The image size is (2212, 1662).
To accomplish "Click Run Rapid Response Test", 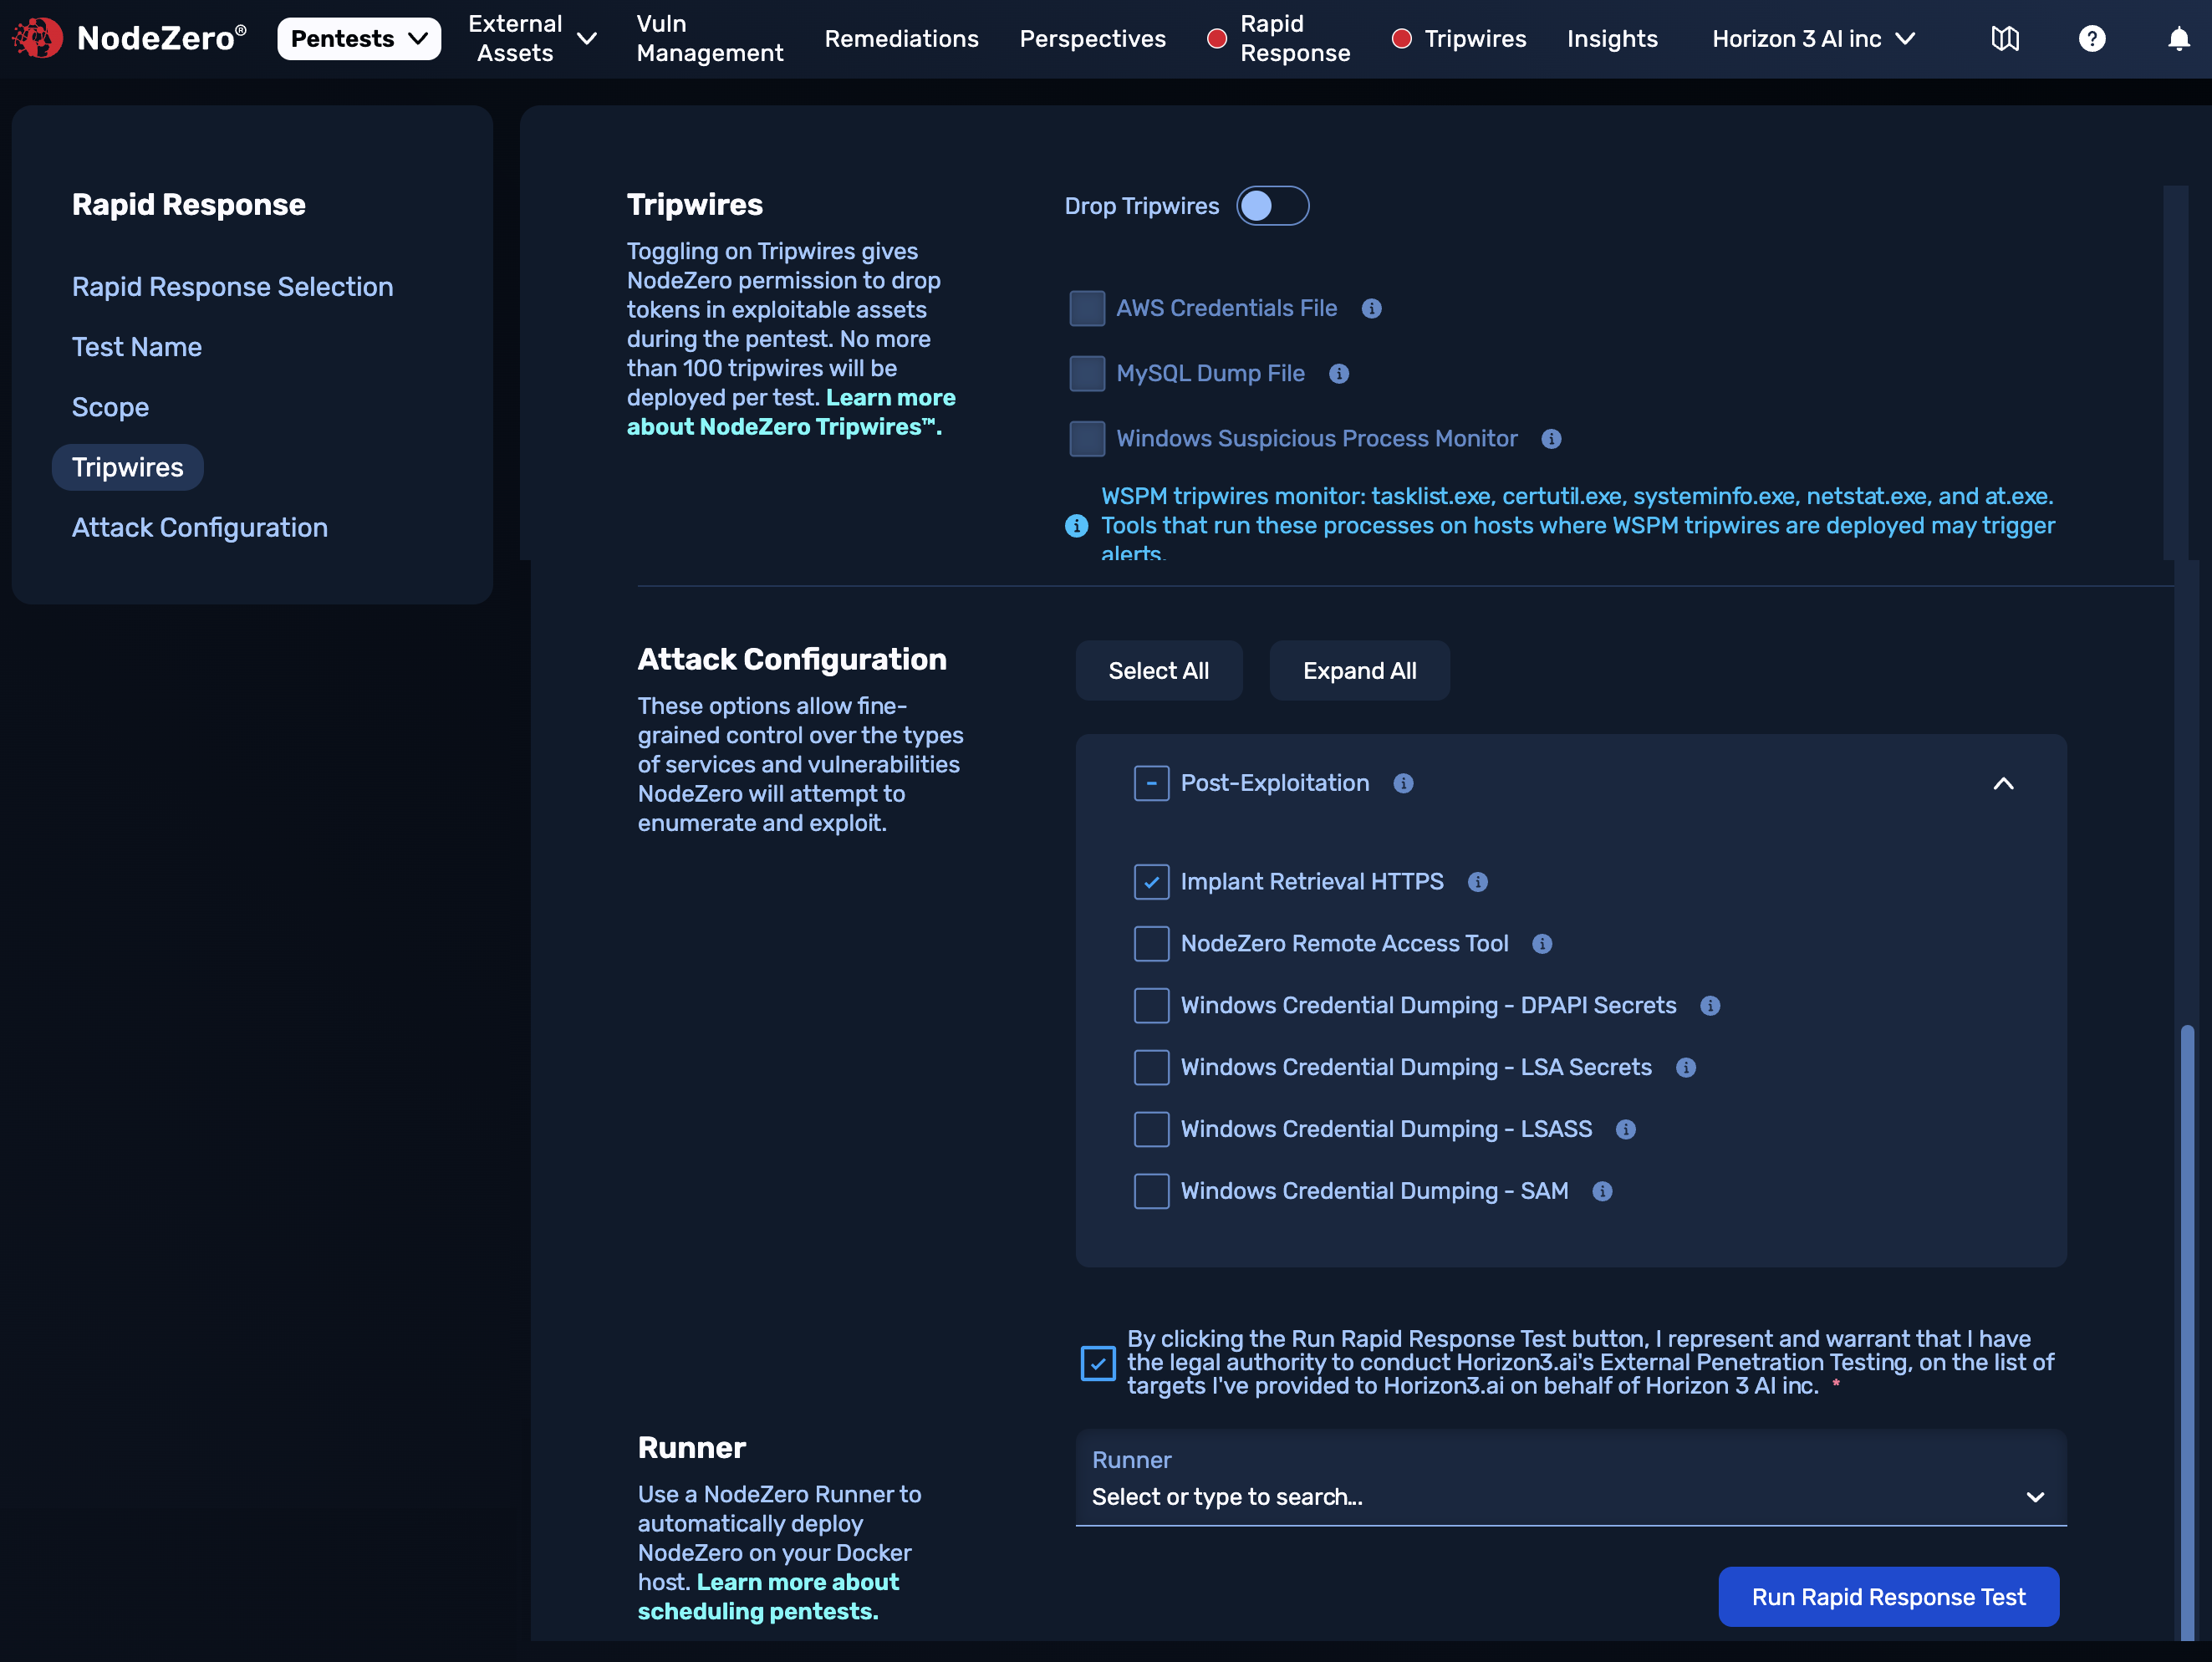I will [x=1888, y=1597].
